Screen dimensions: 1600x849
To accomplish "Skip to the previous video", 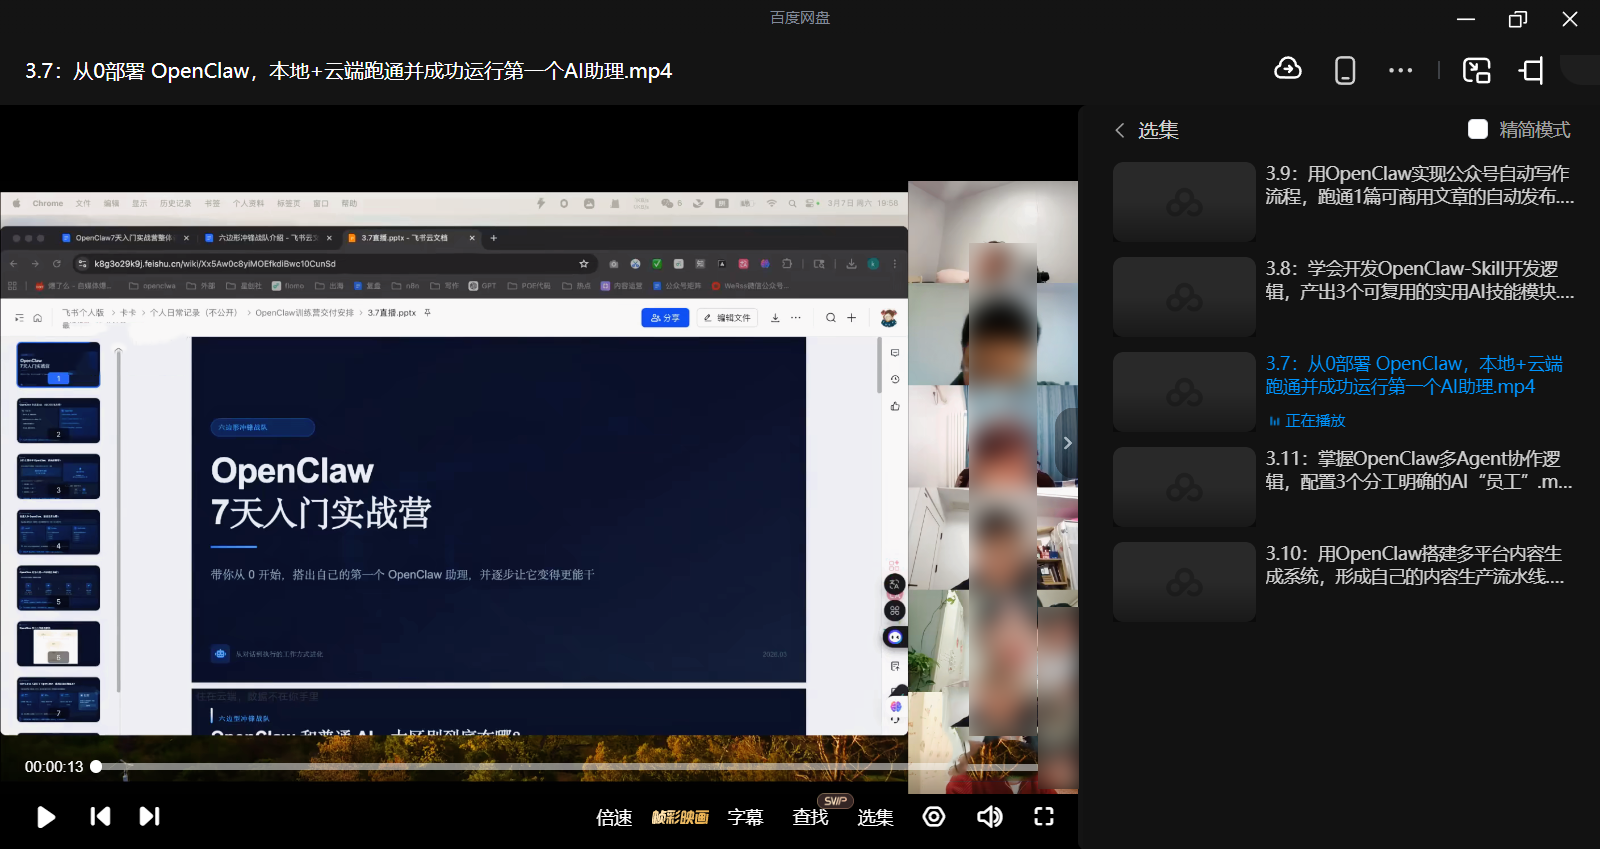I will (x=100, y=817).
